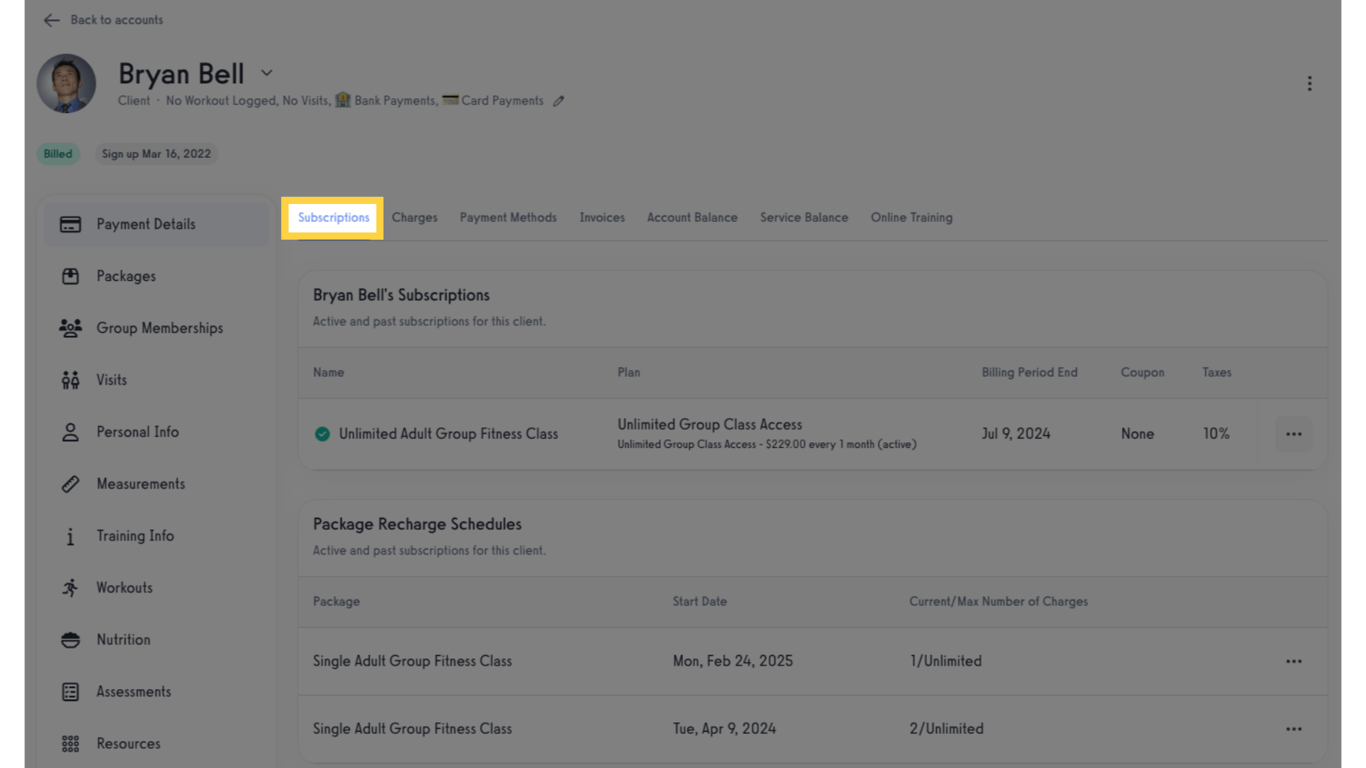Click the Packages sidebar icon
Image resolution: width=1366 pixels, height=768 pixels.
(68, 276)
